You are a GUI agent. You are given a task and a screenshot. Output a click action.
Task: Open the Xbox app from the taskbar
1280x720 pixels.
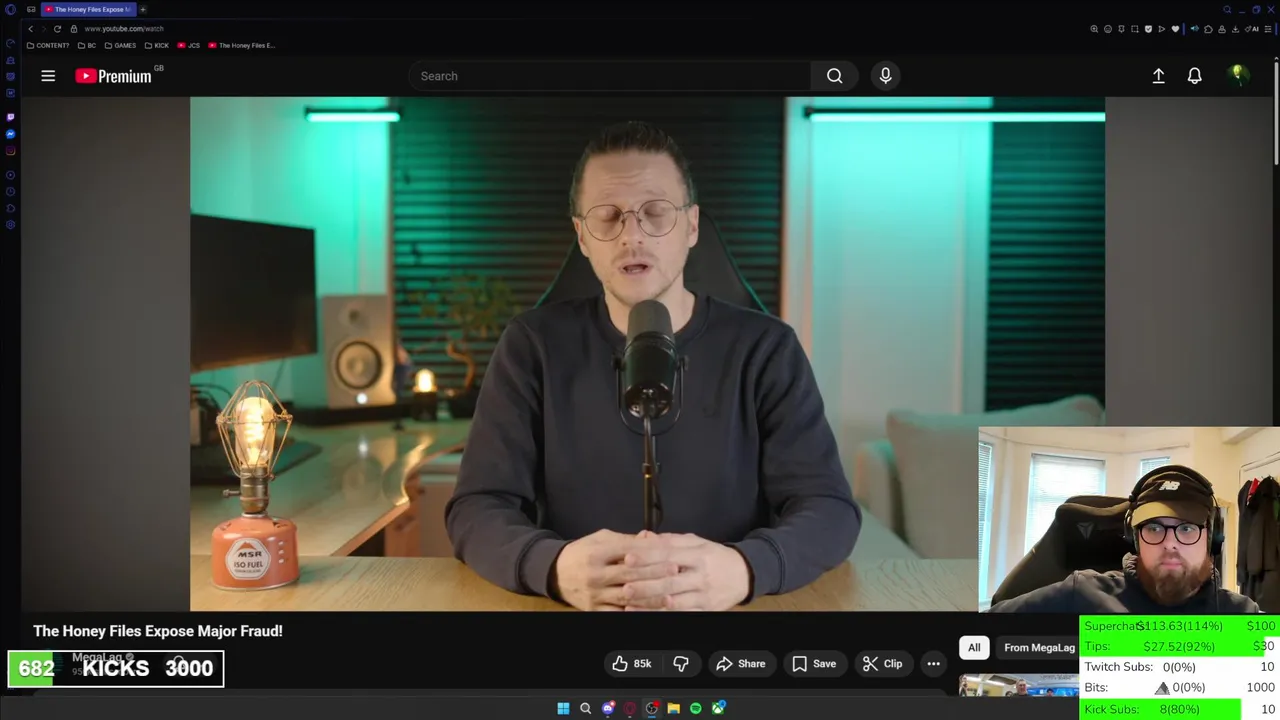[x=718, y=708]
